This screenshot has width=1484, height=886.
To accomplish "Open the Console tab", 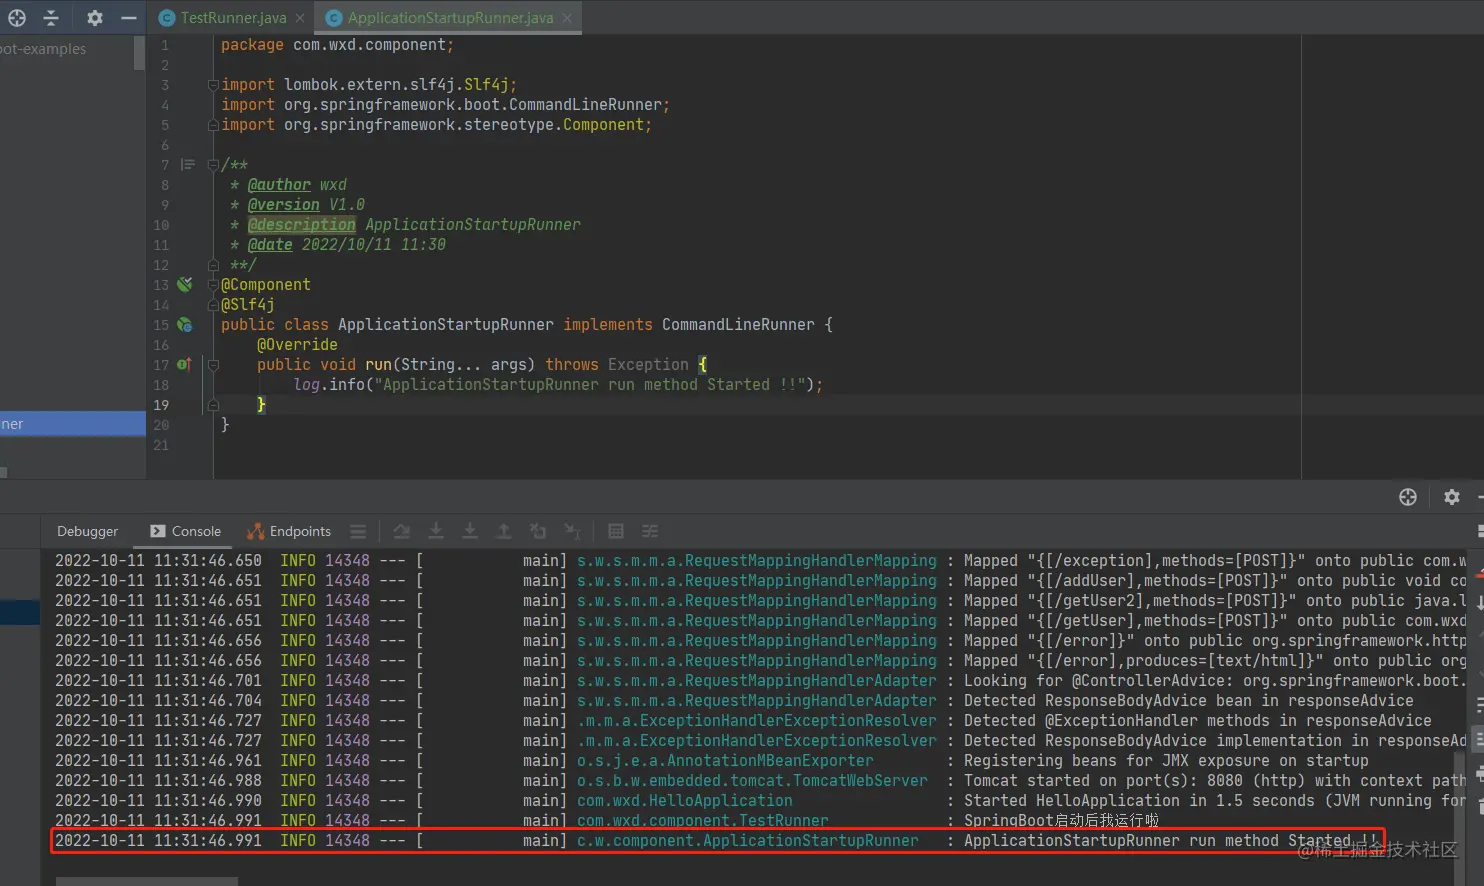I will pyautogui.click(x=186, y=531).
